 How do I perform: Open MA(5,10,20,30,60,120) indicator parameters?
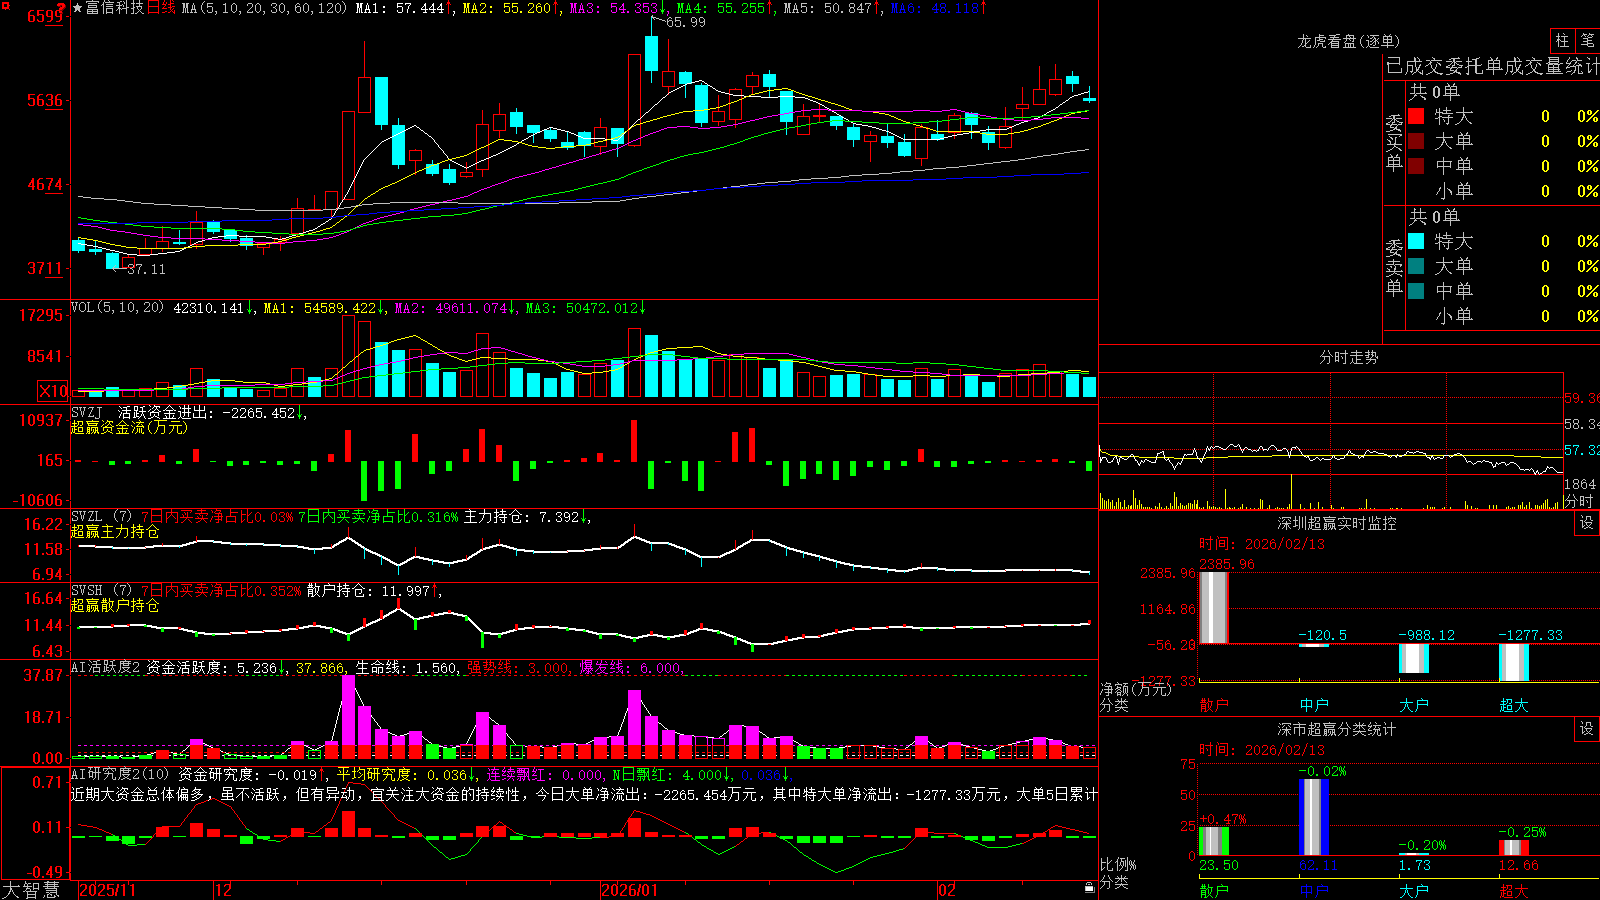pyautogui.click(x=265, y=8)
